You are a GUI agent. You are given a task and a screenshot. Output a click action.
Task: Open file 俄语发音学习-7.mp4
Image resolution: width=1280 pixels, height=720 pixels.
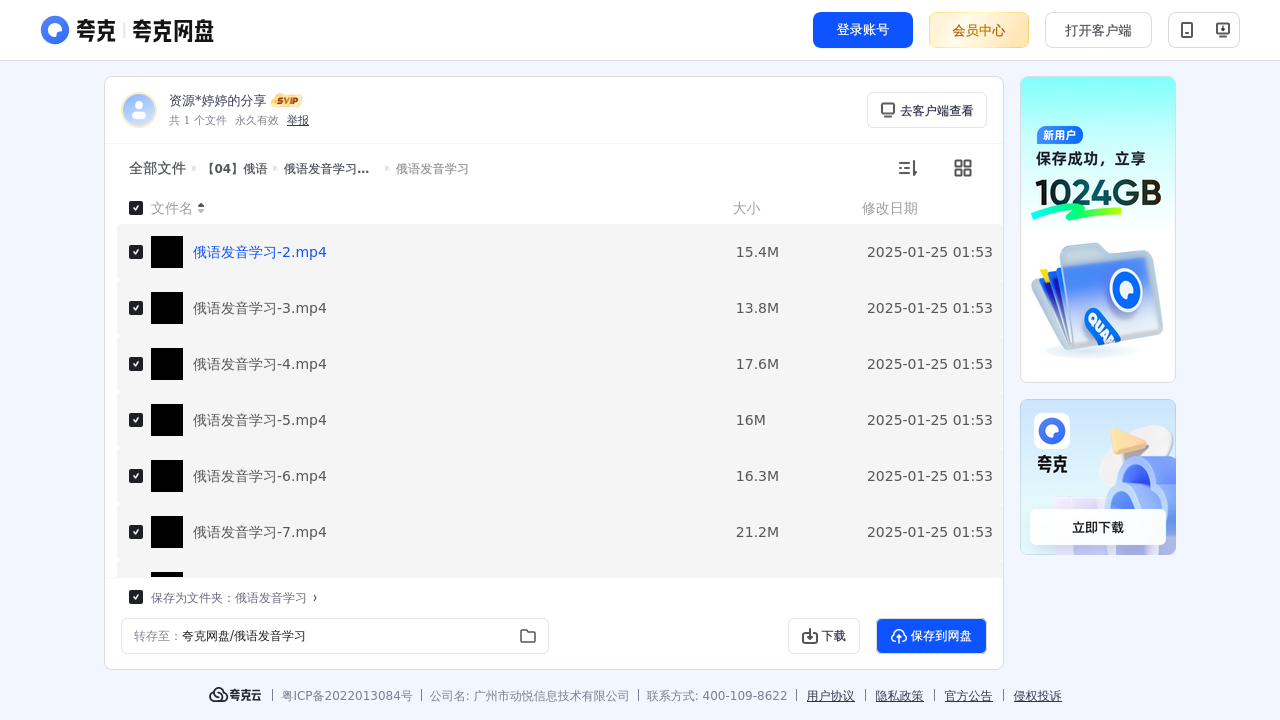[x=260, y=532]
